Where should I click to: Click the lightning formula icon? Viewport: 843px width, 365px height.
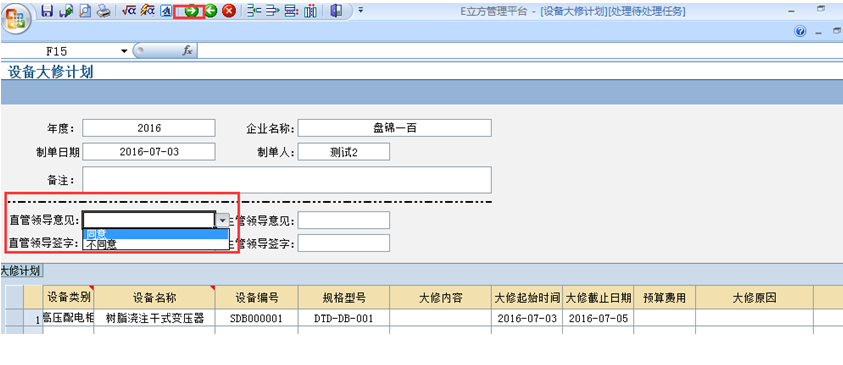click(147, 11)
